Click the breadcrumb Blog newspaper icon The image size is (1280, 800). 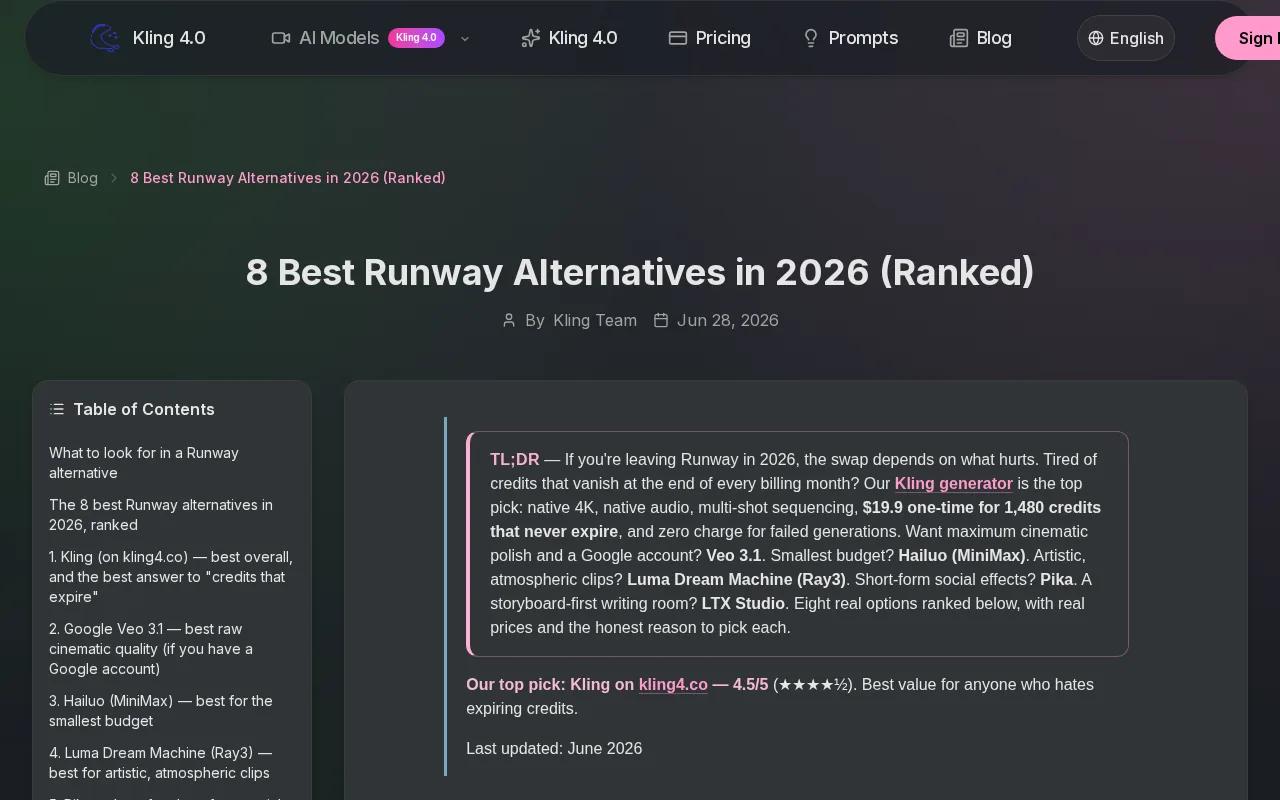52,178
